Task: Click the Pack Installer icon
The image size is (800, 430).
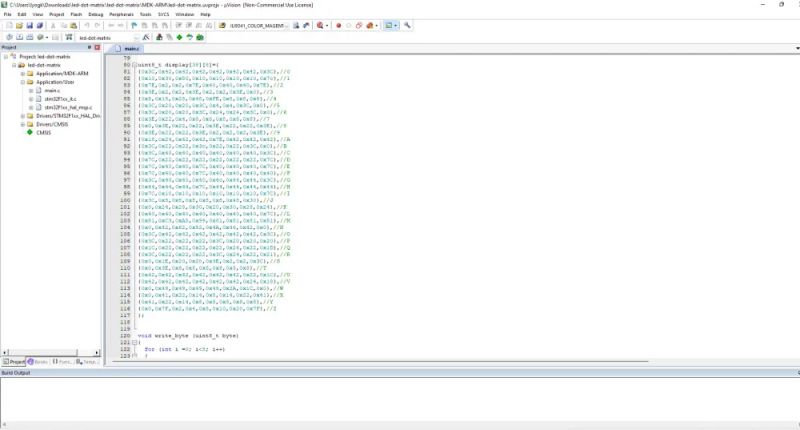Action: click(200, 37)
